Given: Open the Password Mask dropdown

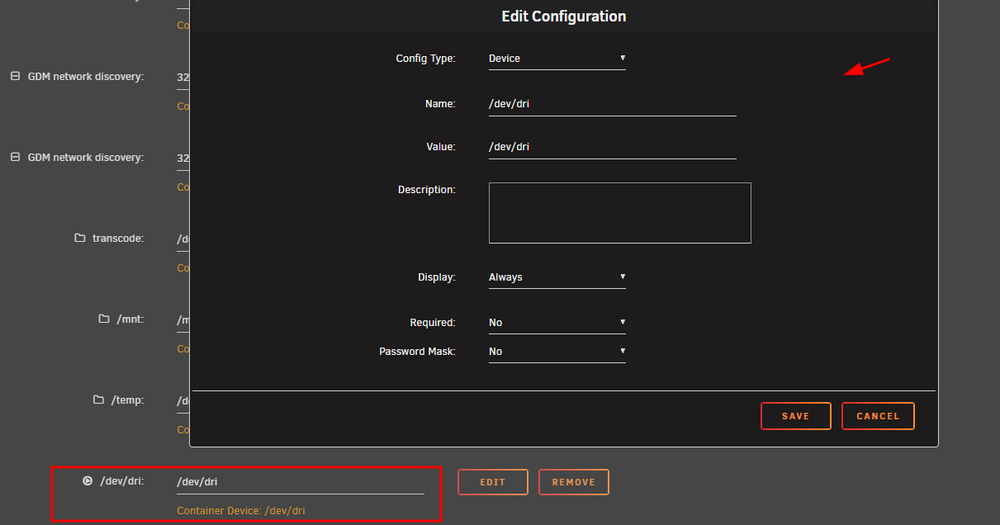Looking at the screenshot, I should pos(557,351).
